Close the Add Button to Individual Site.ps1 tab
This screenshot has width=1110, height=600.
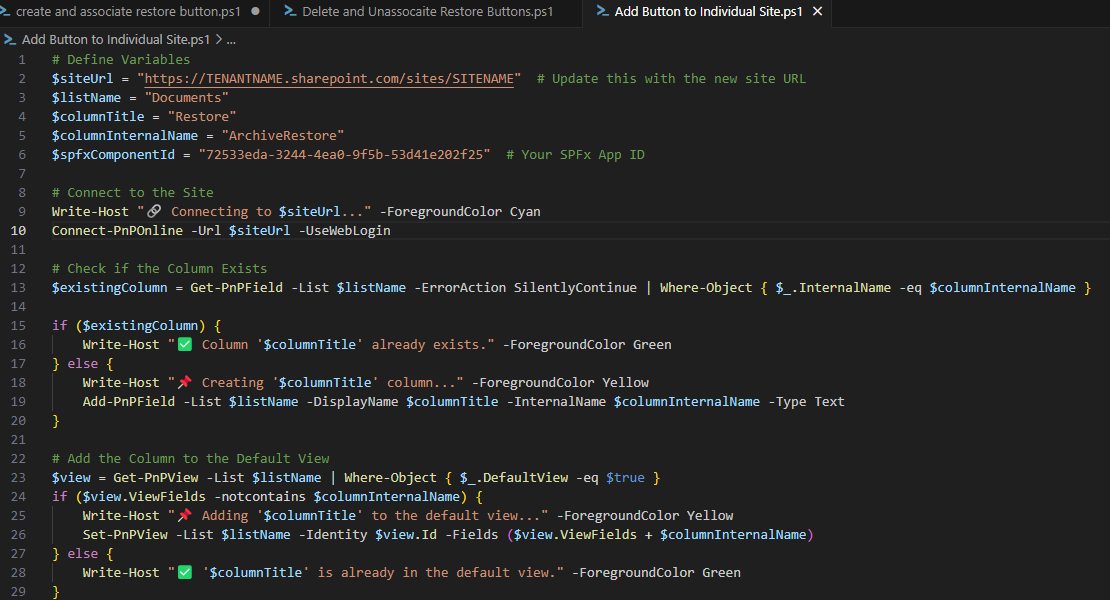point(818,12)
